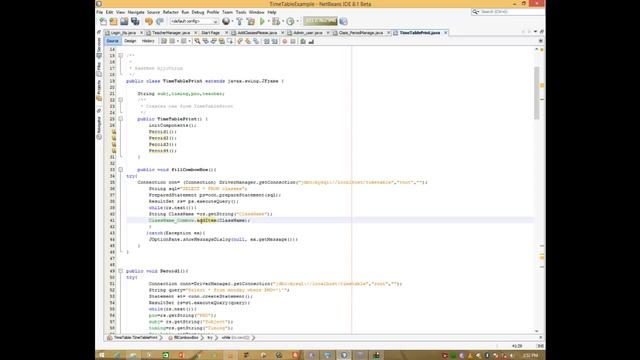Switch to the Login_Ha.java tab
The image size is (640, 360).
(x=124, y=33)
